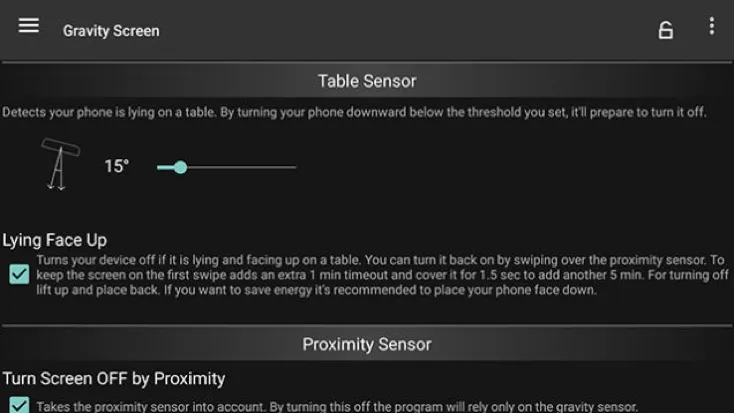Click slider's filled segment left of handle
Image resolution: width=734 pixels, height=413 pixels.
pos(166,167)
